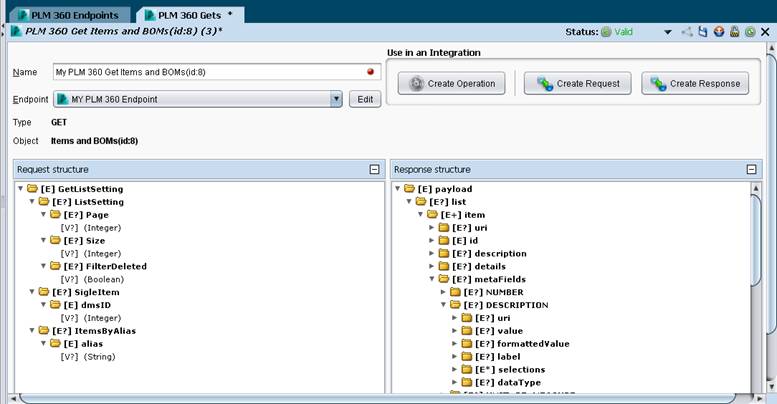The height and width of the screenshot is (404, 777).
Task: Click the Create Operation gear icon
Action: click(x=417, y=83)
